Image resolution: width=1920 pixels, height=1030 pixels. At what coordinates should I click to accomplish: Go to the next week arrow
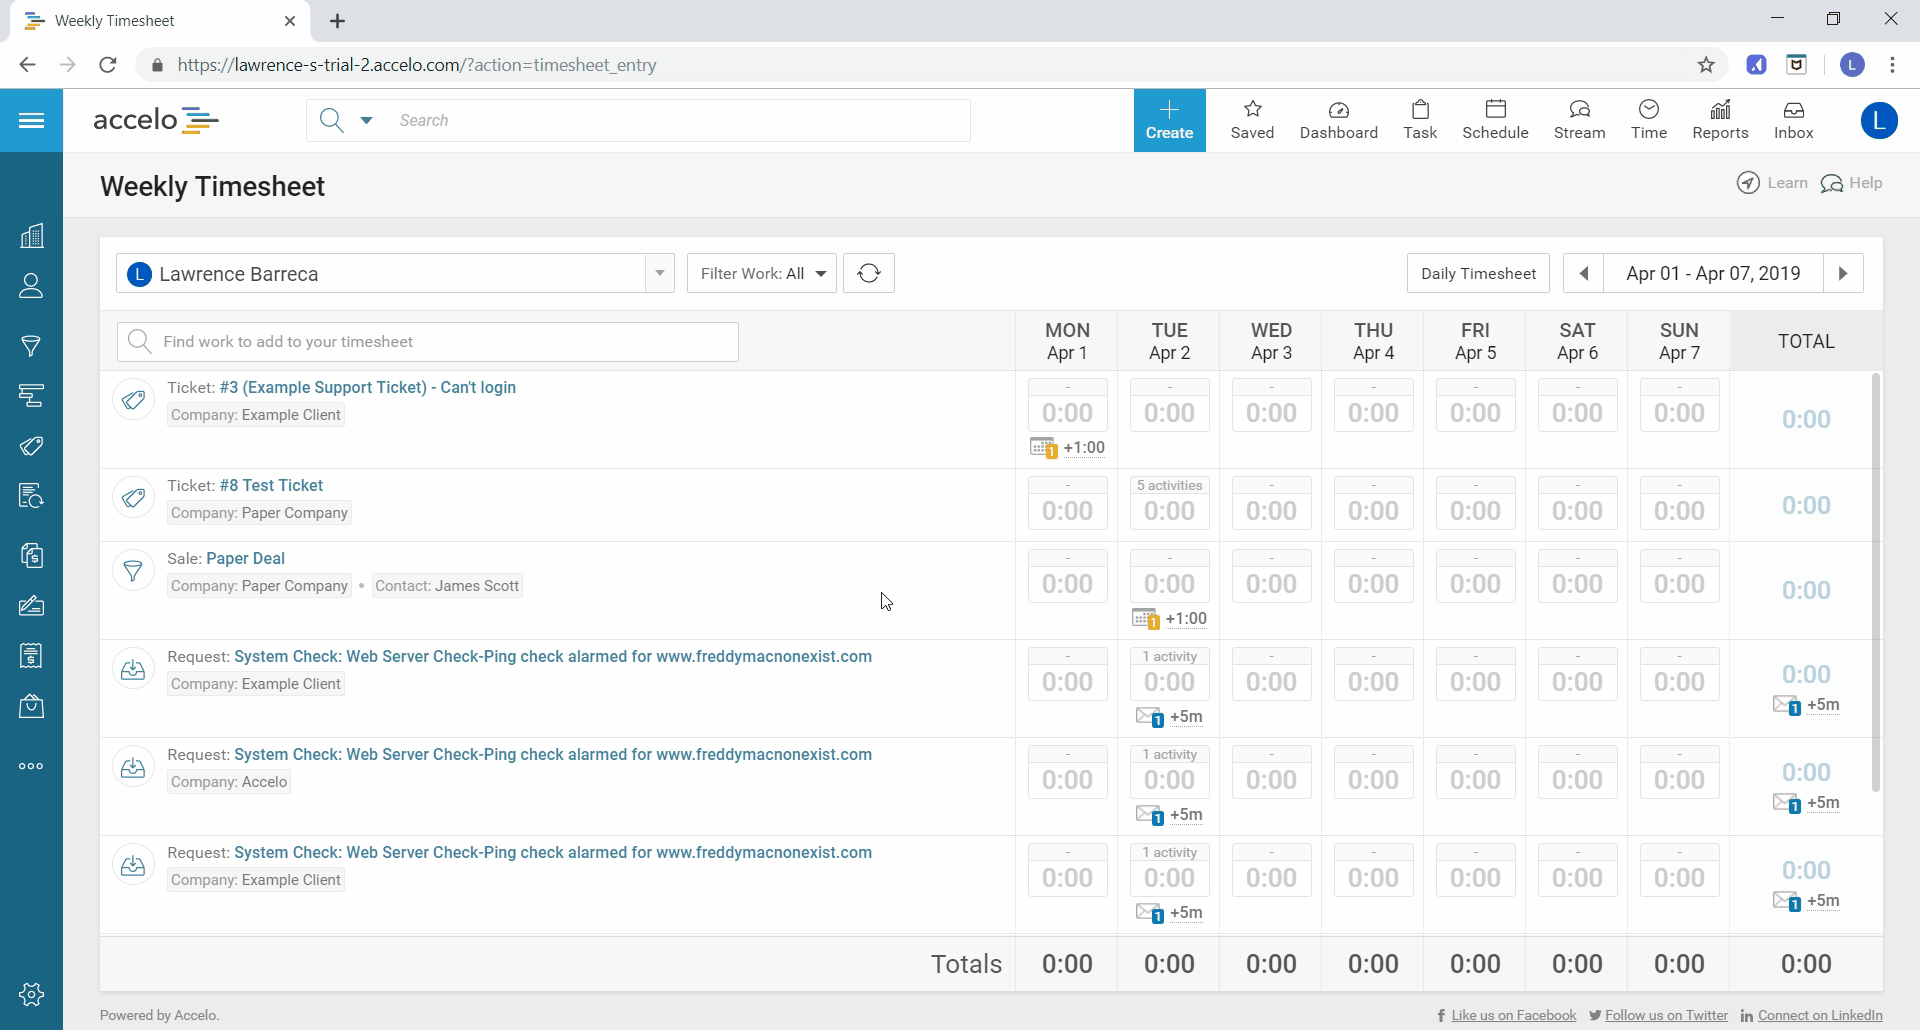click(x=1843, y=273)
